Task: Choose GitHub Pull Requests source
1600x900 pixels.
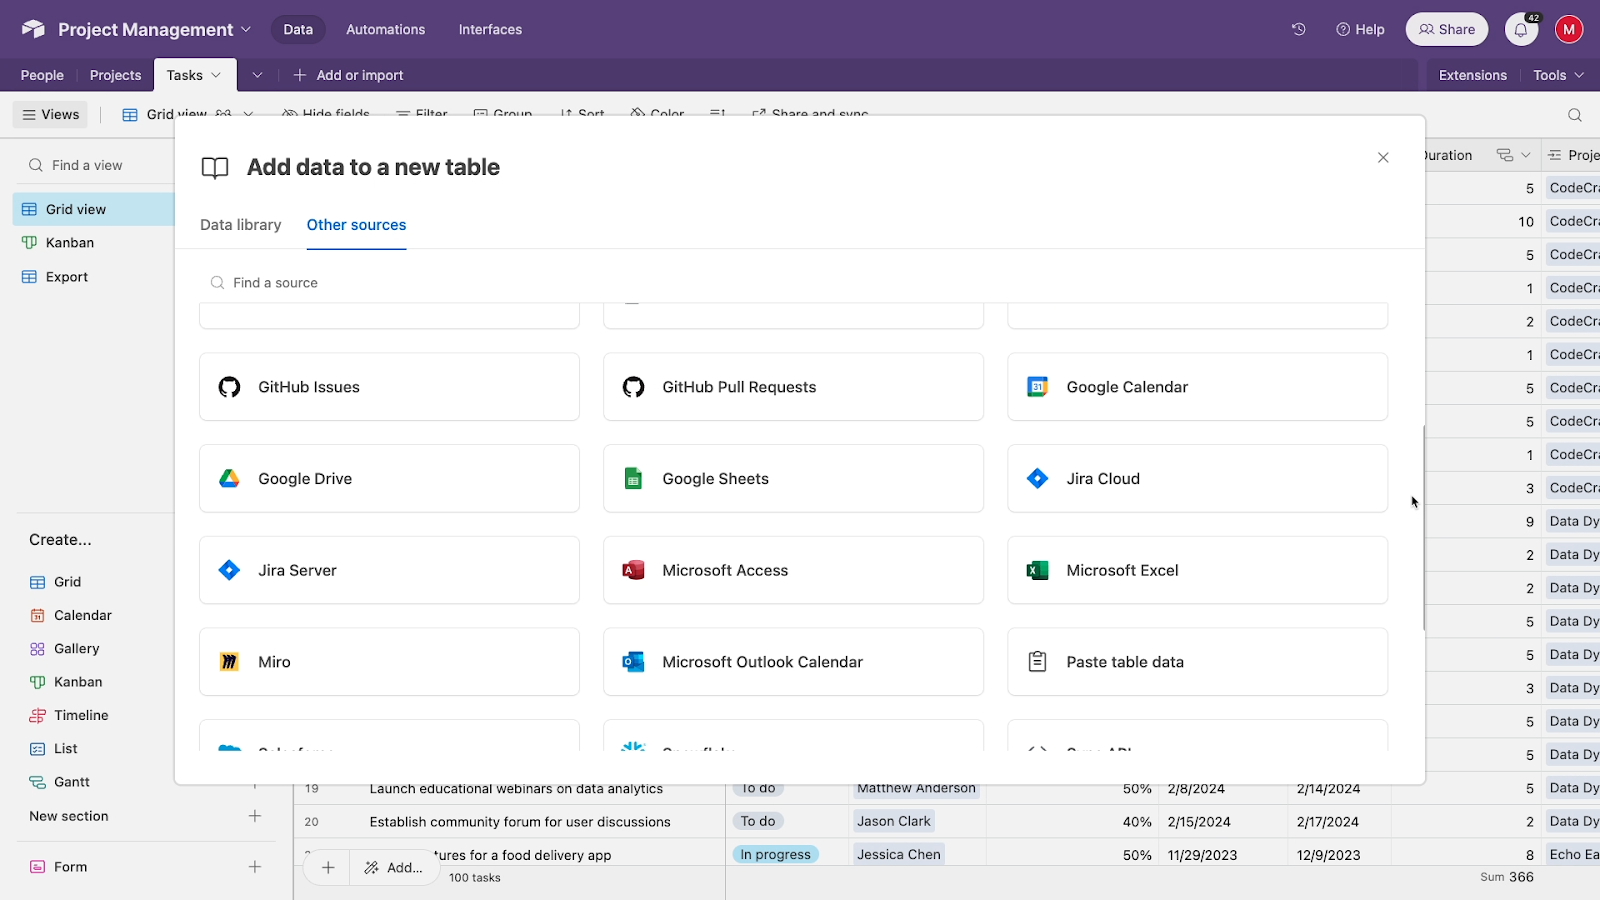Action: click(793, 387)
